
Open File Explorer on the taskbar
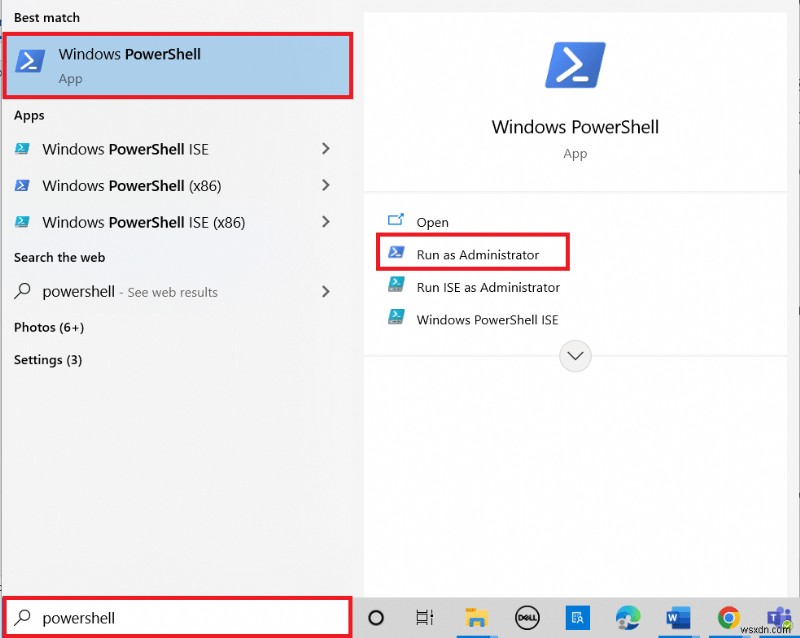[x=477, y=617]
